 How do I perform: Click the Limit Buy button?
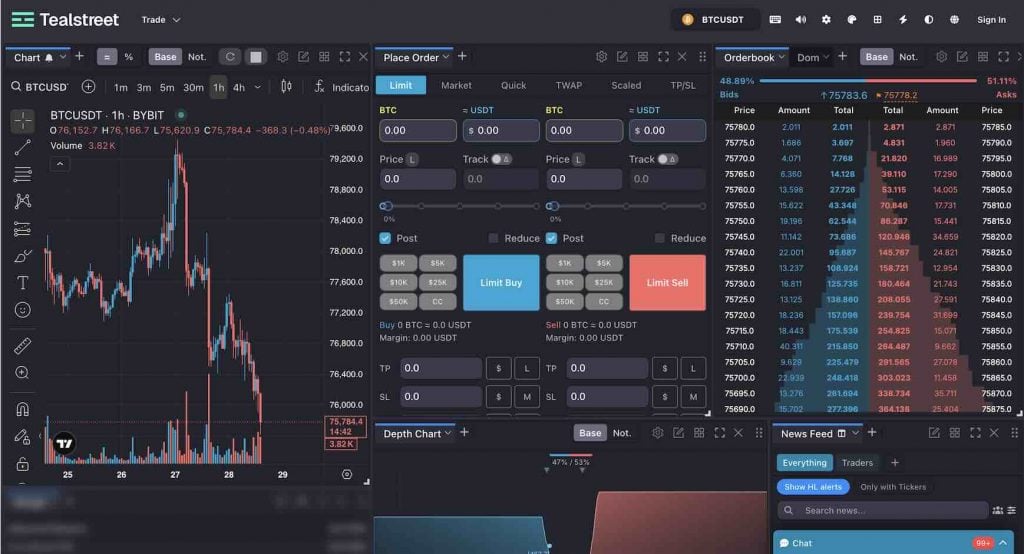(501, 282)
